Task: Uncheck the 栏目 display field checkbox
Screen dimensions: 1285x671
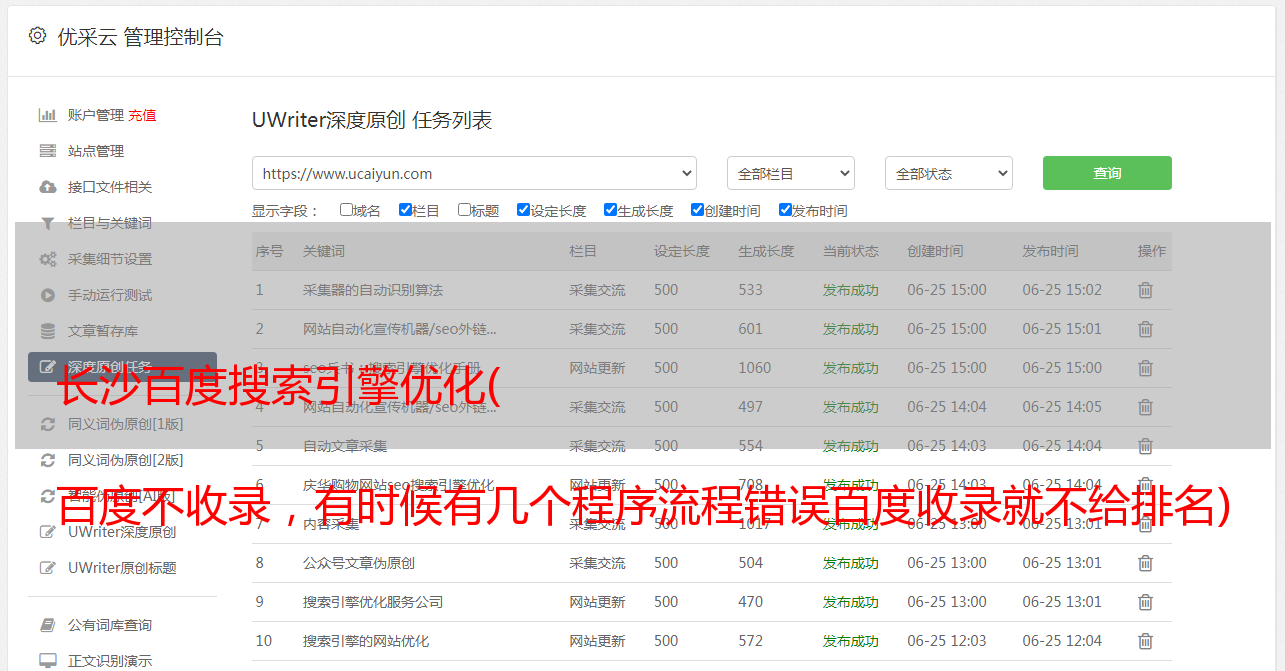Action: pos(405,210)
